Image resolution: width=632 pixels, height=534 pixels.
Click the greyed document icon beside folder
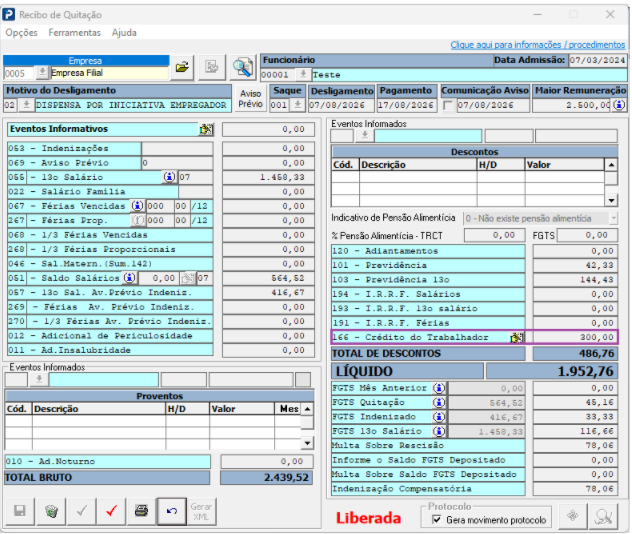212,67
